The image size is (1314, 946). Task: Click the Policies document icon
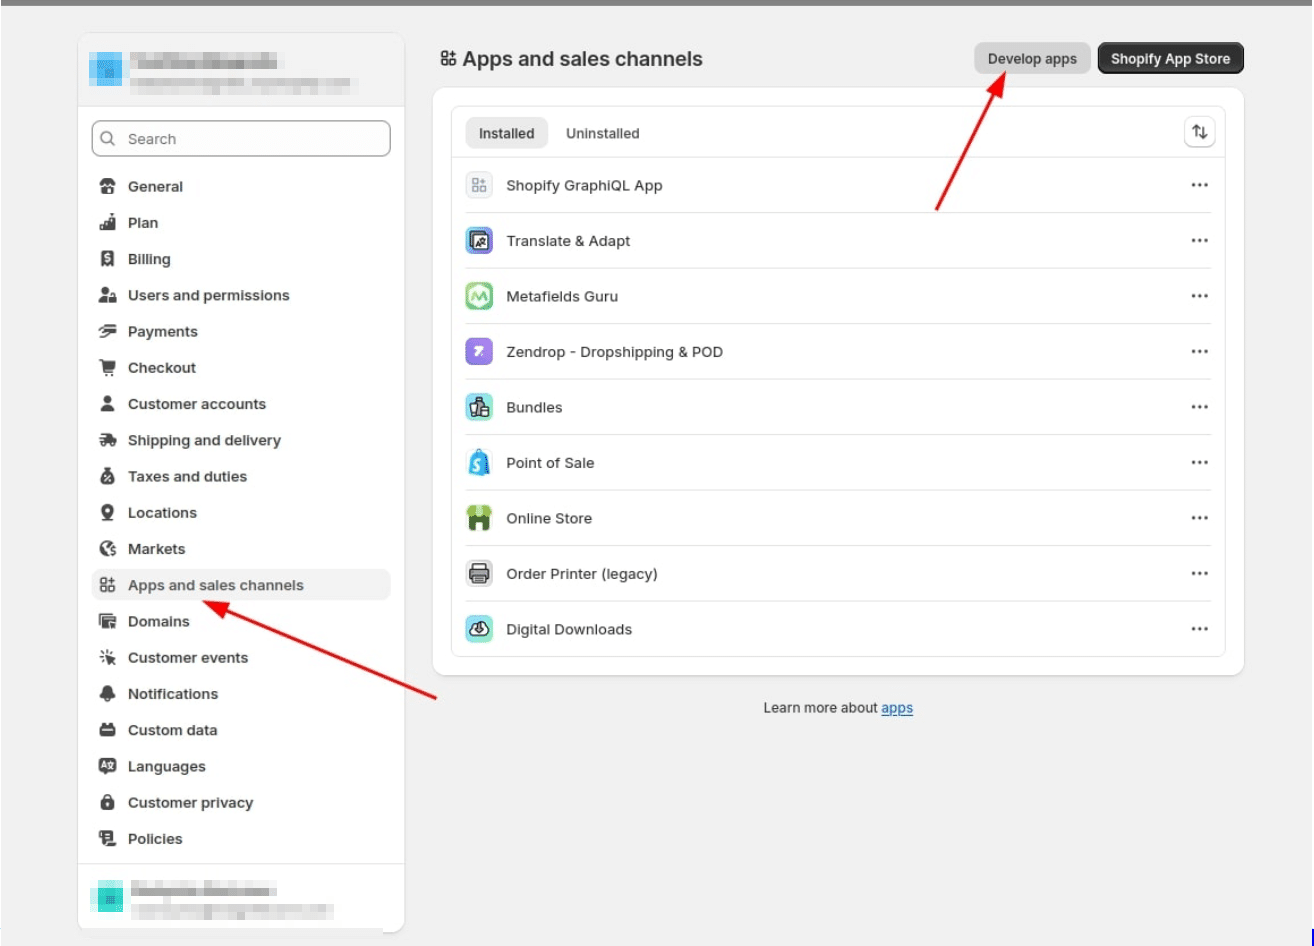108,839
